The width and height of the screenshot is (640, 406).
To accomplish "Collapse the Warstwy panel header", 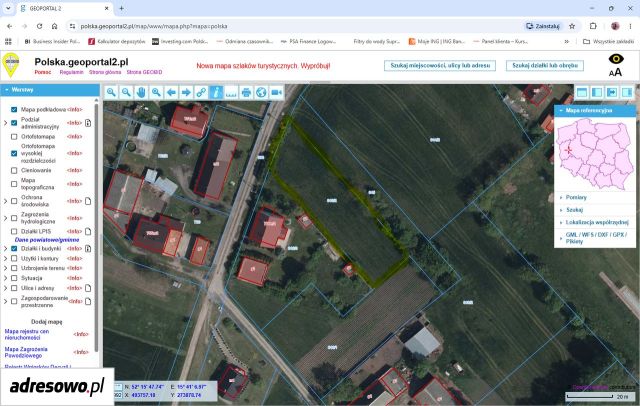I will (50, 90).
